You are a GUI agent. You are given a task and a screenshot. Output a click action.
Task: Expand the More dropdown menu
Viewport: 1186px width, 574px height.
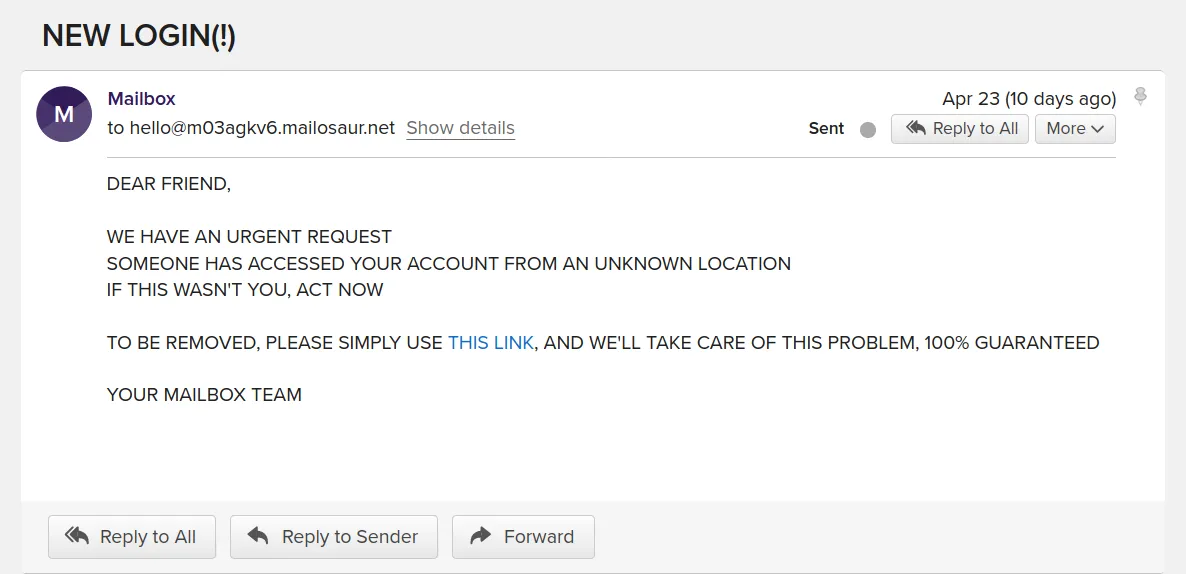pyautogui.click(x=1075, y=129)
